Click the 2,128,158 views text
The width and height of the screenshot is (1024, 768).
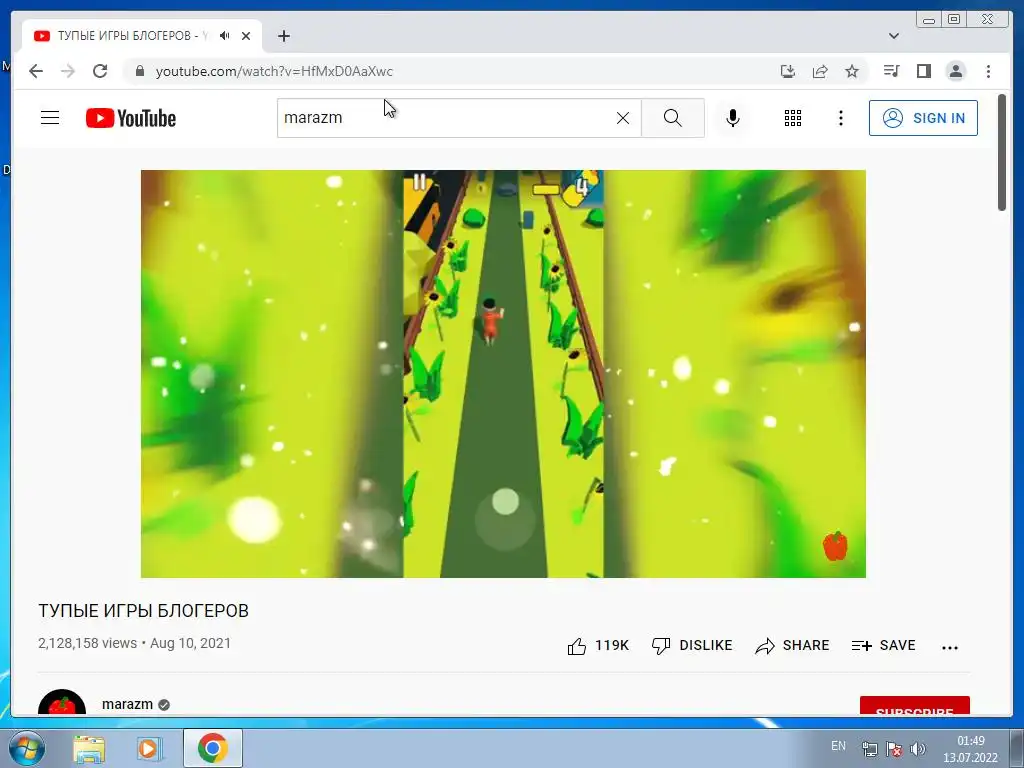[88, 643]
